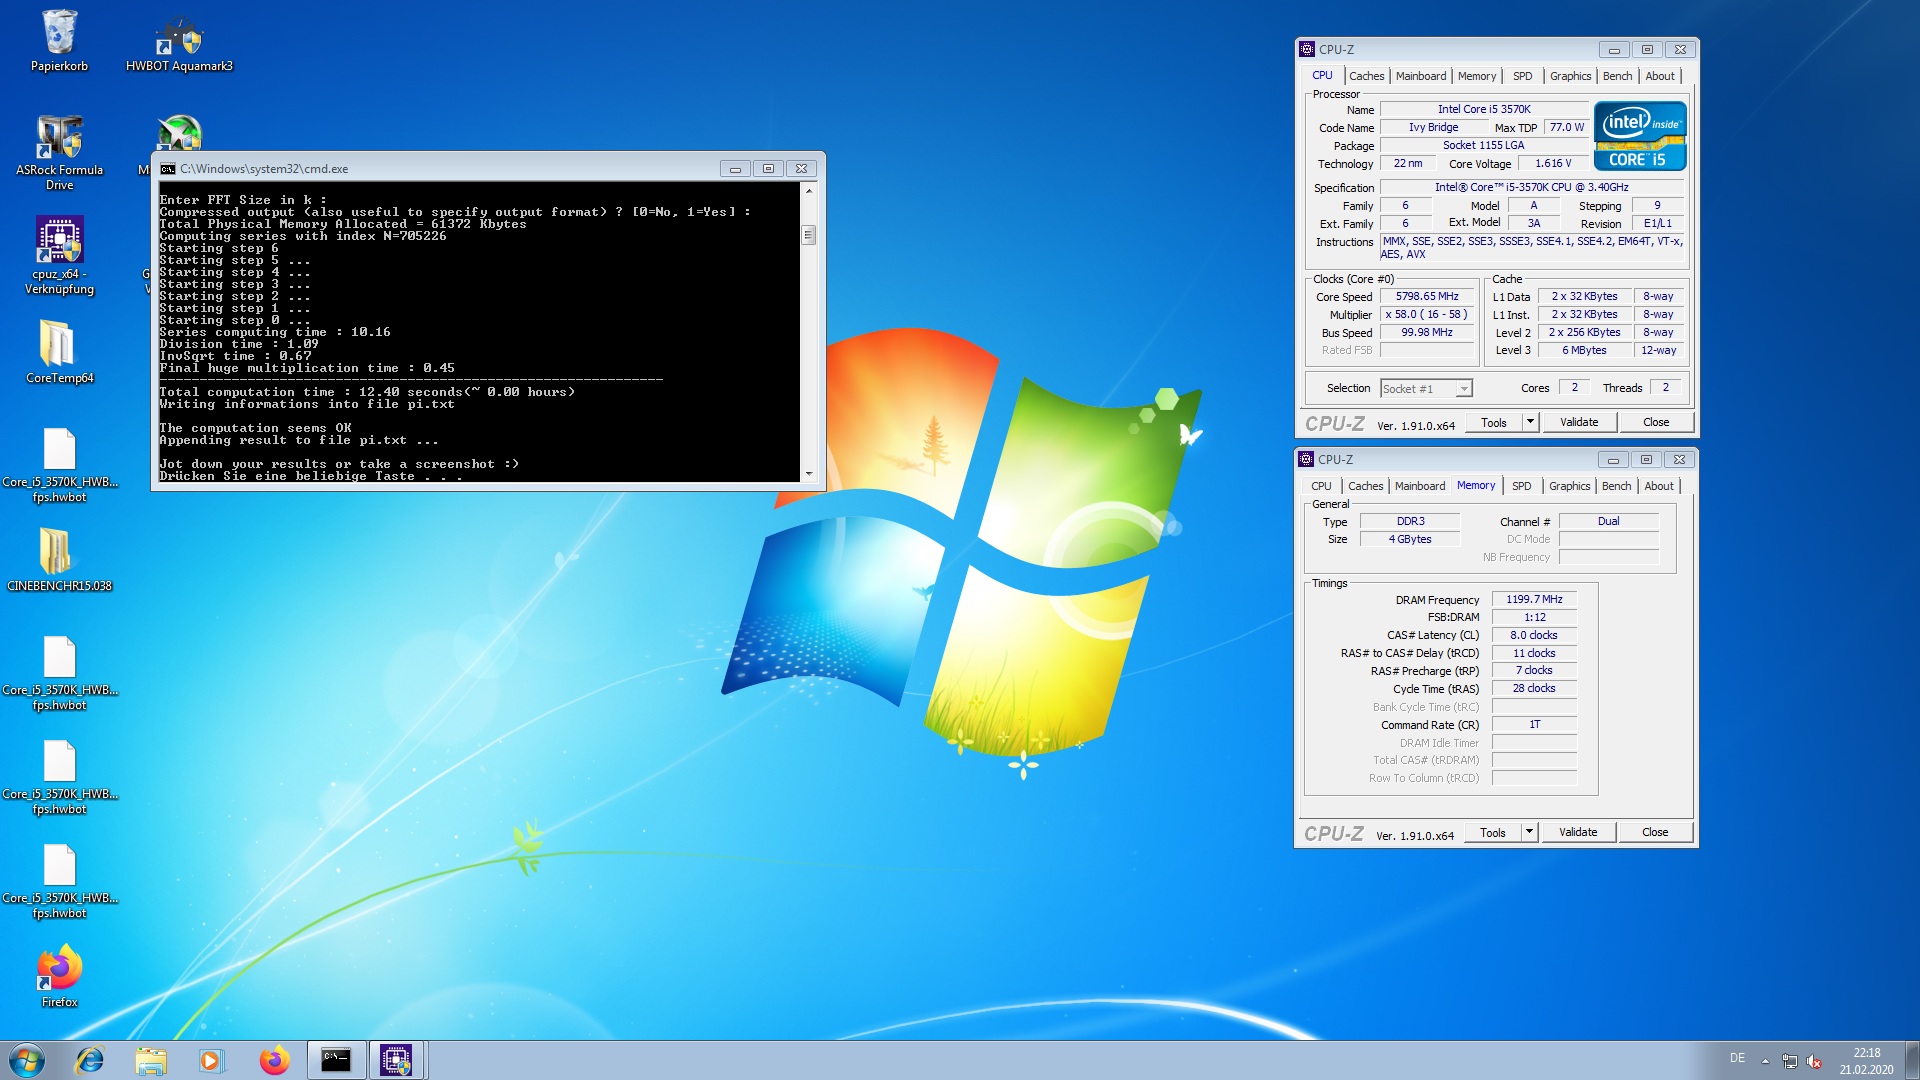The image size is (1920, 1080).
Task: Open the HWBOT Aquamark3 desktop shortcut
Action: click(179, 42)
